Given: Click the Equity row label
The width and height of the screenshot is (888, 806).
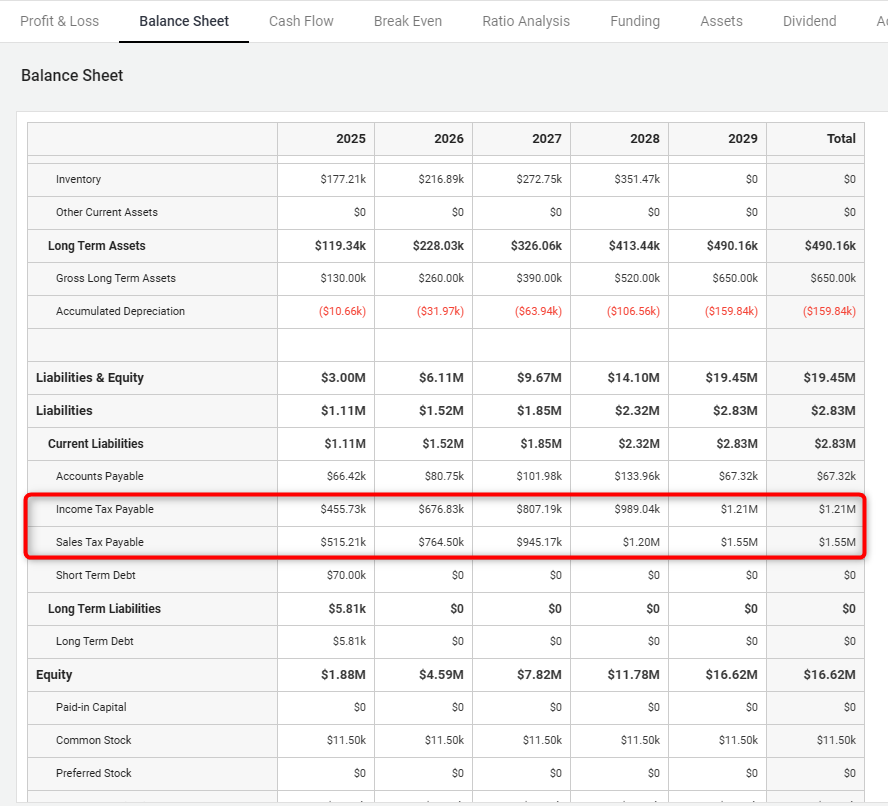Looking at the screenshot, I should [54, 675].
